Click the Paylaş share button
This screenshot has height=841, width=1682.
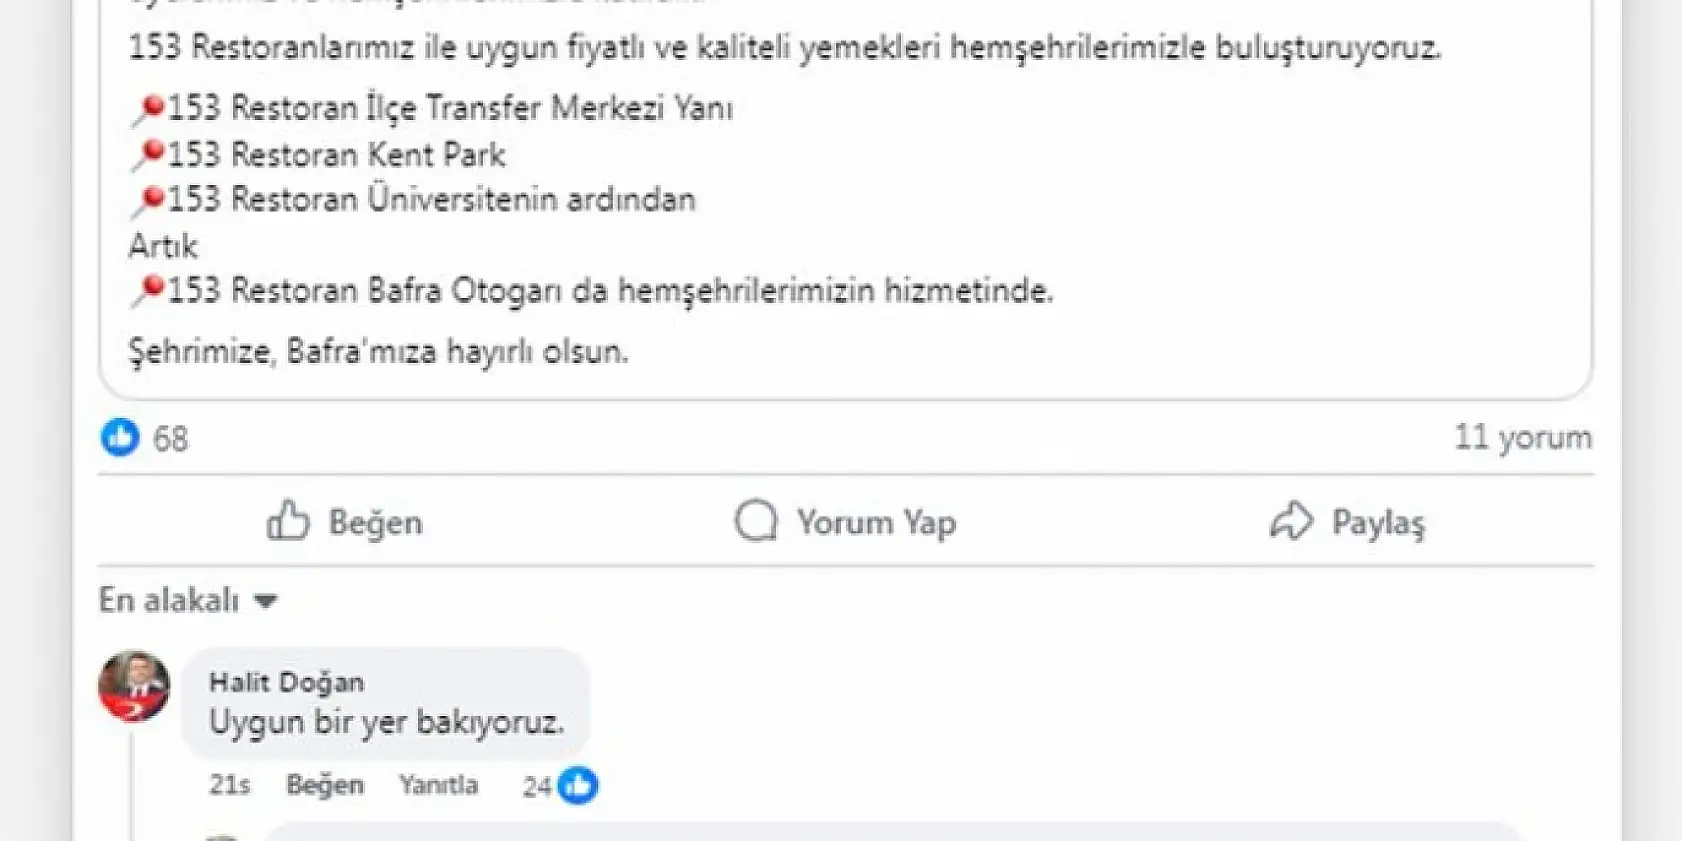(x=1378, y=521)
